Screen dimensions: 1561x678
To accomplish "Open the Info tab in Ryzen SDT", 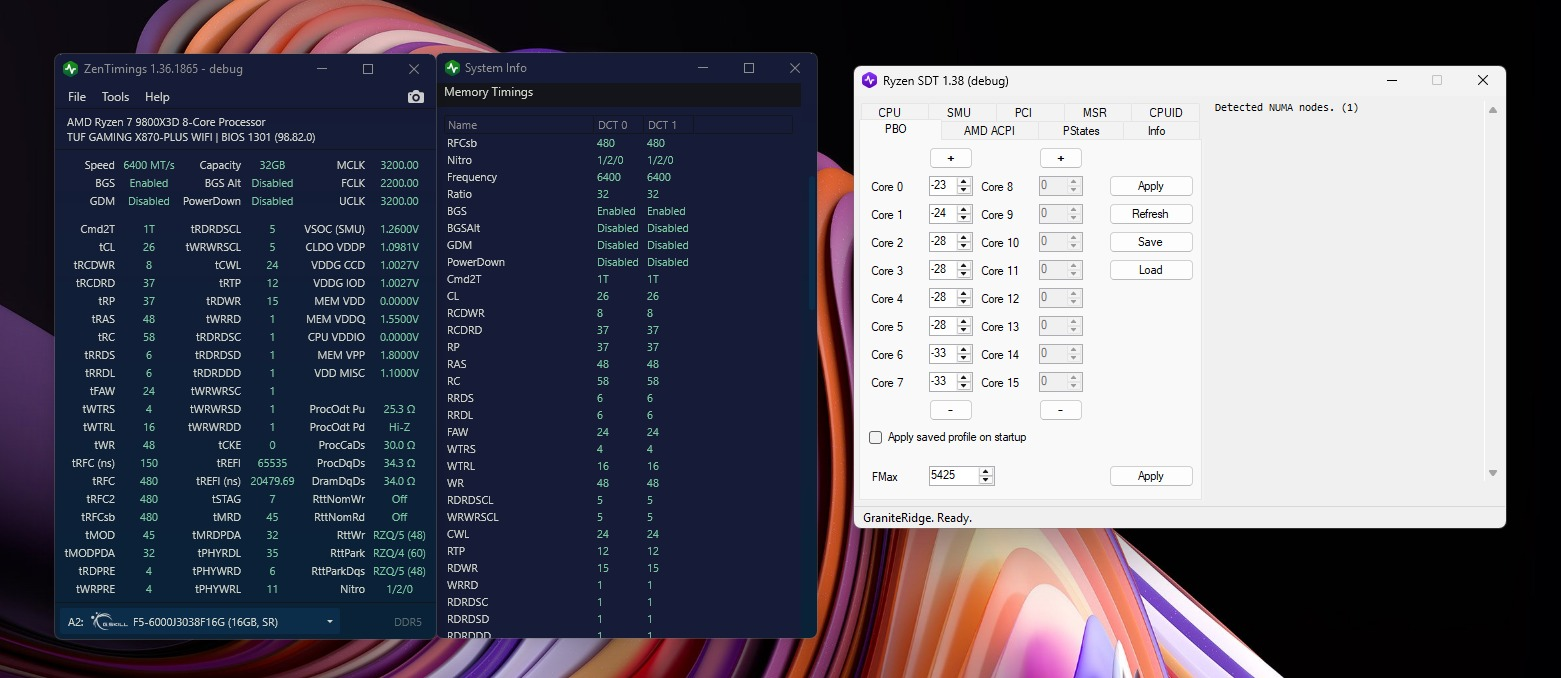I will coord(1156,130).
